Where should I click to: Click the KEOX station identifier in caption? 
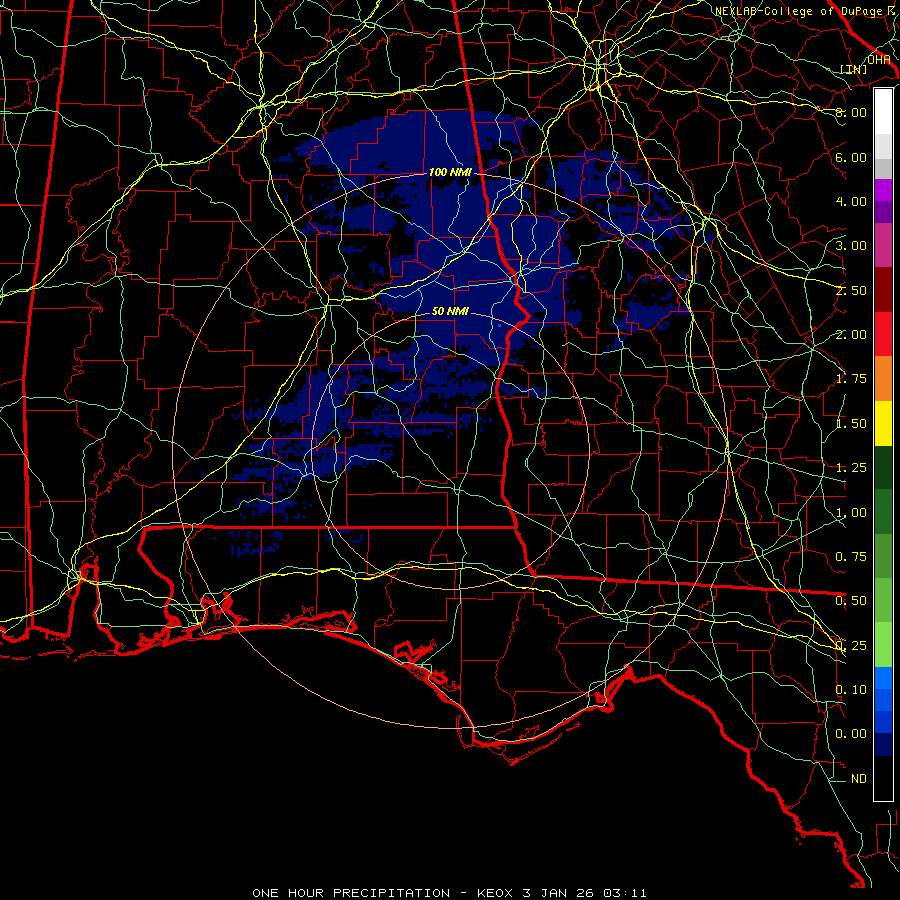point(495,893)
